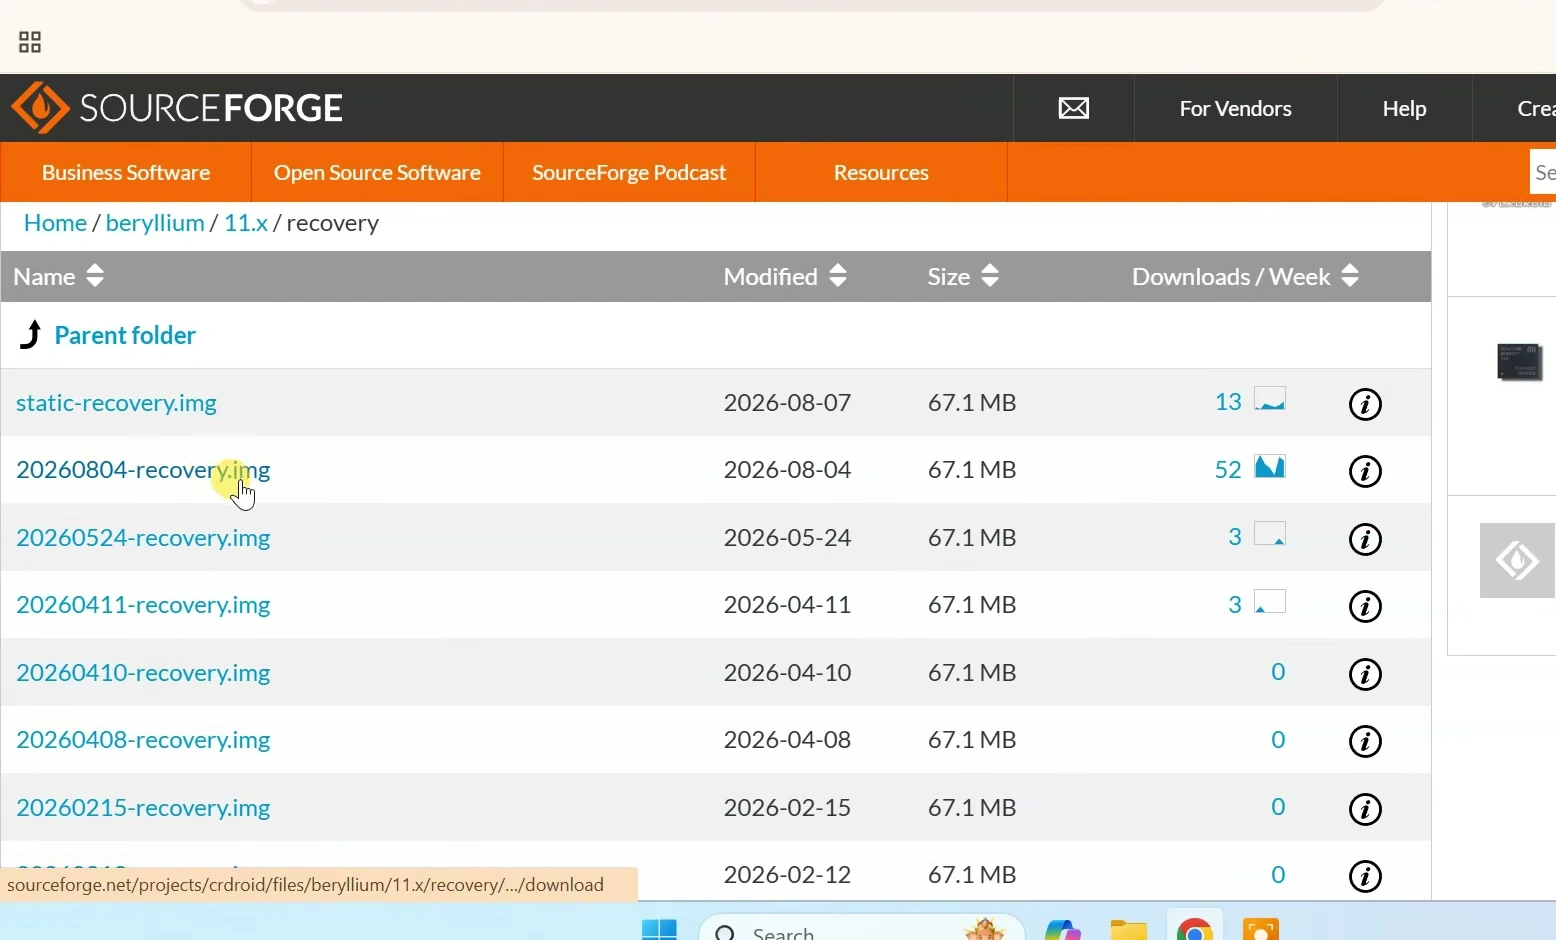The image size is (1556, 940).
Task: Click the Parent folder up-arrow icon
Action: click(31, 335)
